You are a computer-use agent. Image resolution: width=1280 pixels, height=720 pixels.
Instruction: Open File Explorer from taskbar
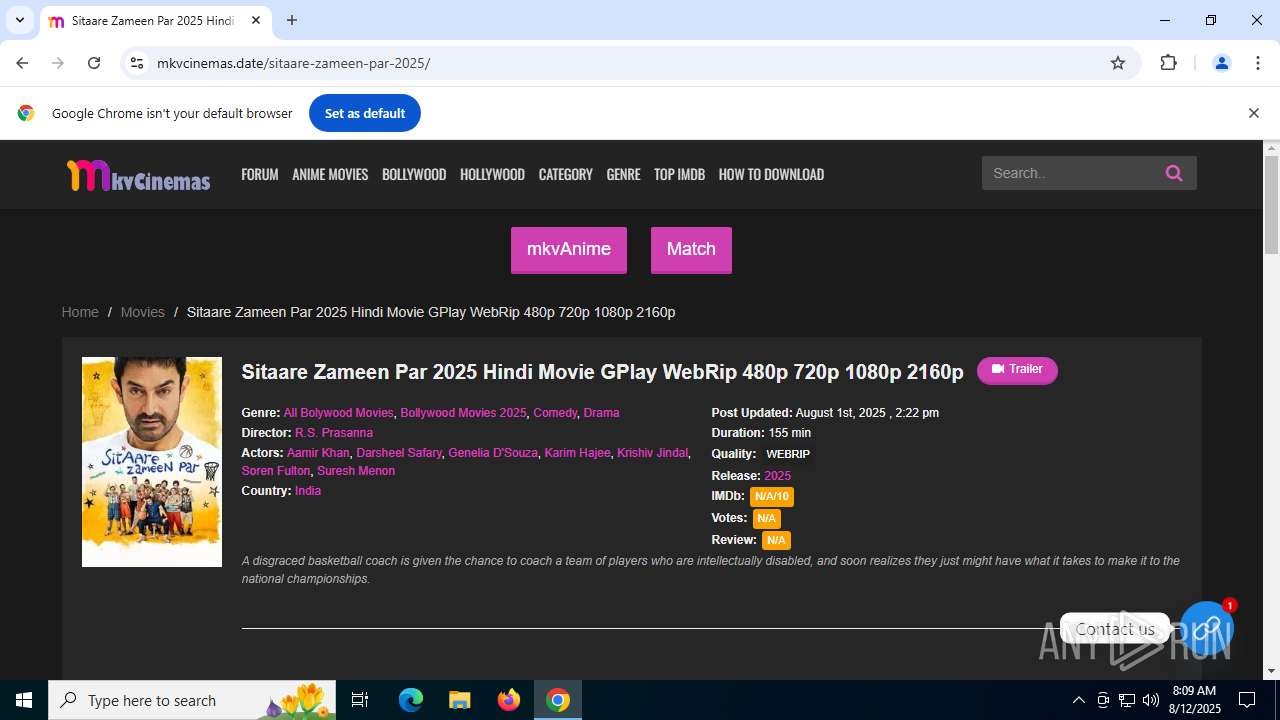(x=459, y=700)
